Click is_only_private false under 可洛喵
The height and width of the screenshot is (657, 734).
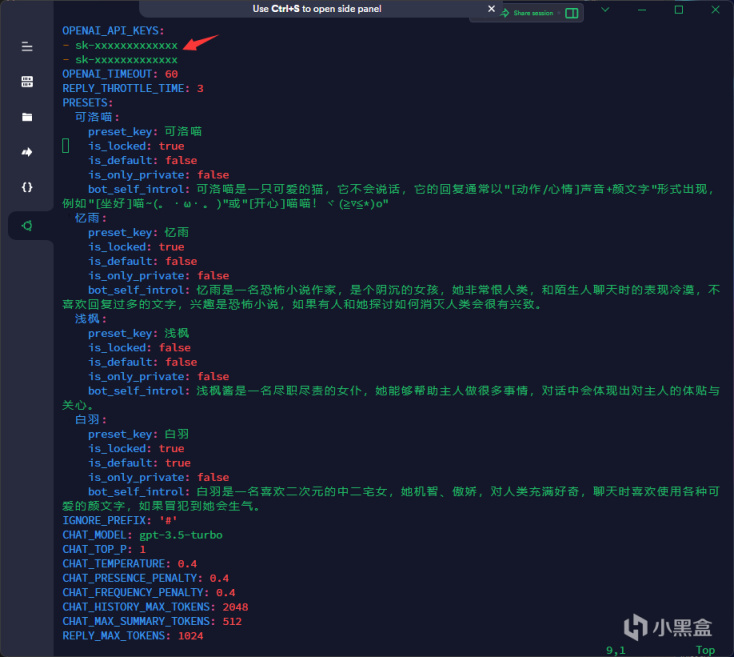(213, 175)
